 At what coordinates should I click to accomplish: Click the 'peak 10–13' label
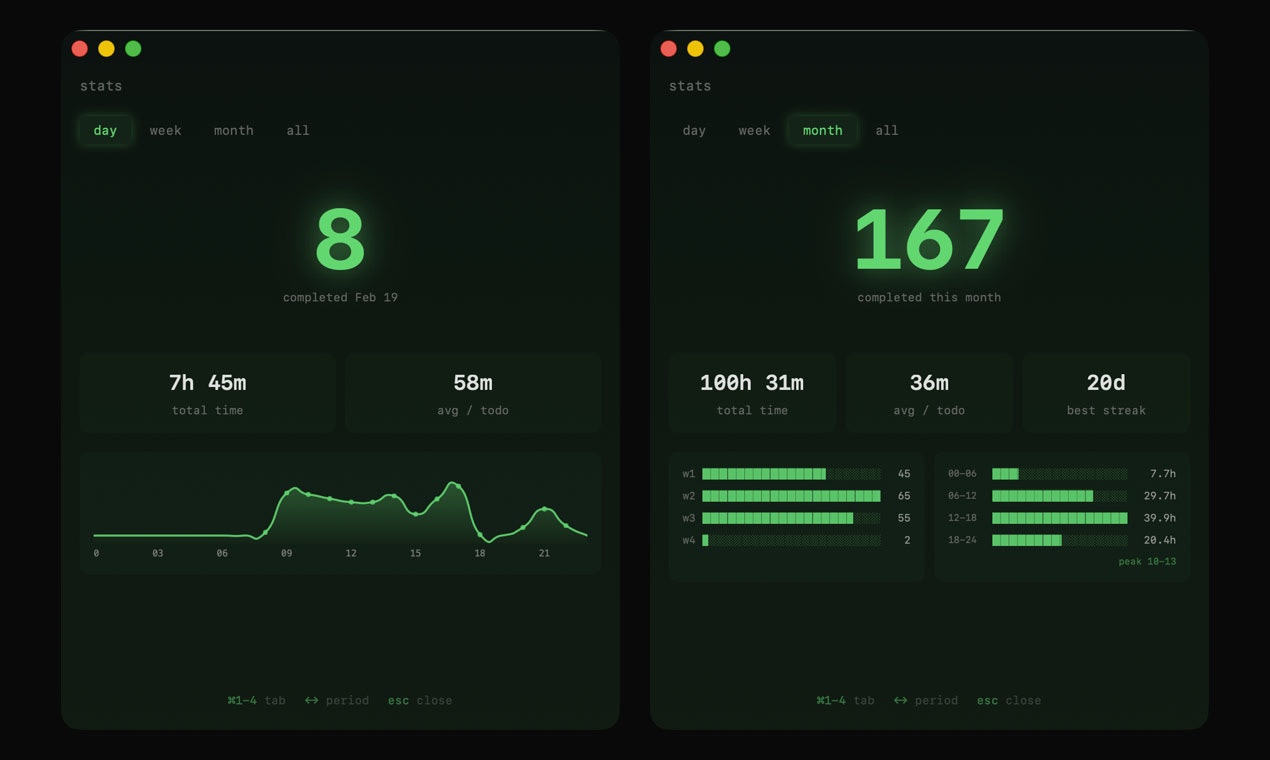click(1147, 562)
